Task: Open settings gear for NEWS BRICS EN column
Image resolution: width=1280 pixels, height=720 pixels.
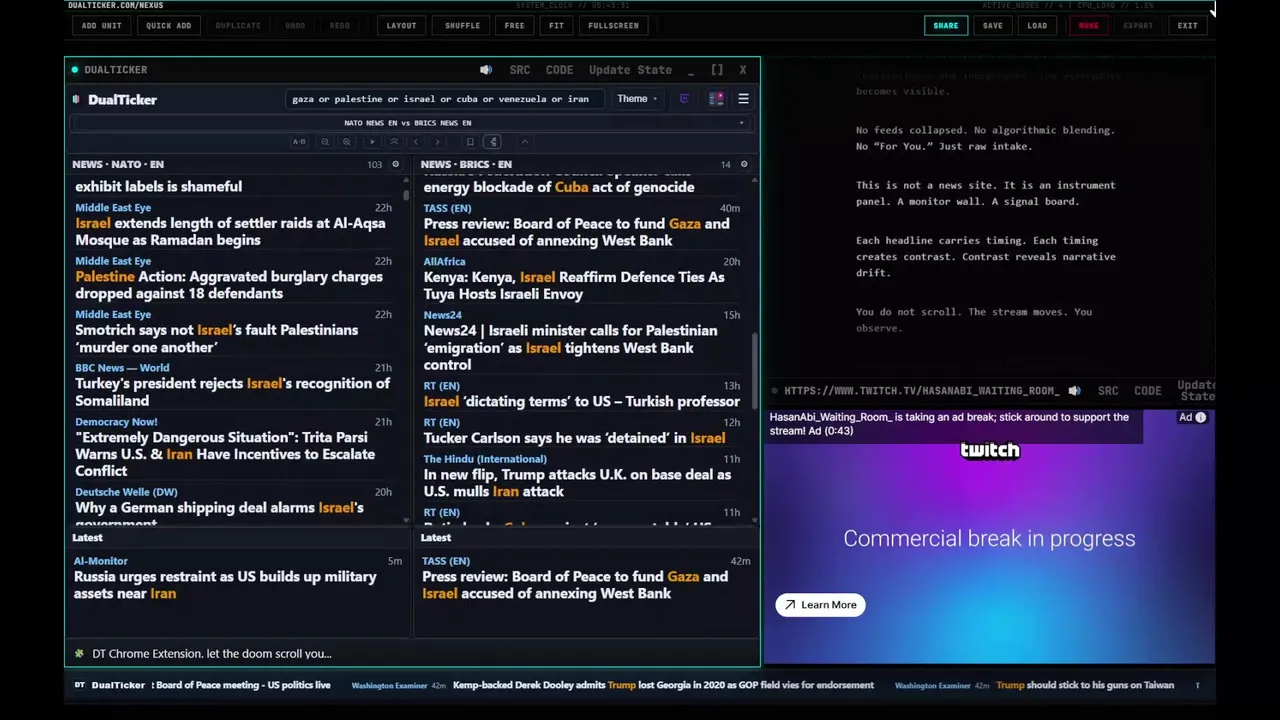Action: pyautogui.click(x=743, y=164)
